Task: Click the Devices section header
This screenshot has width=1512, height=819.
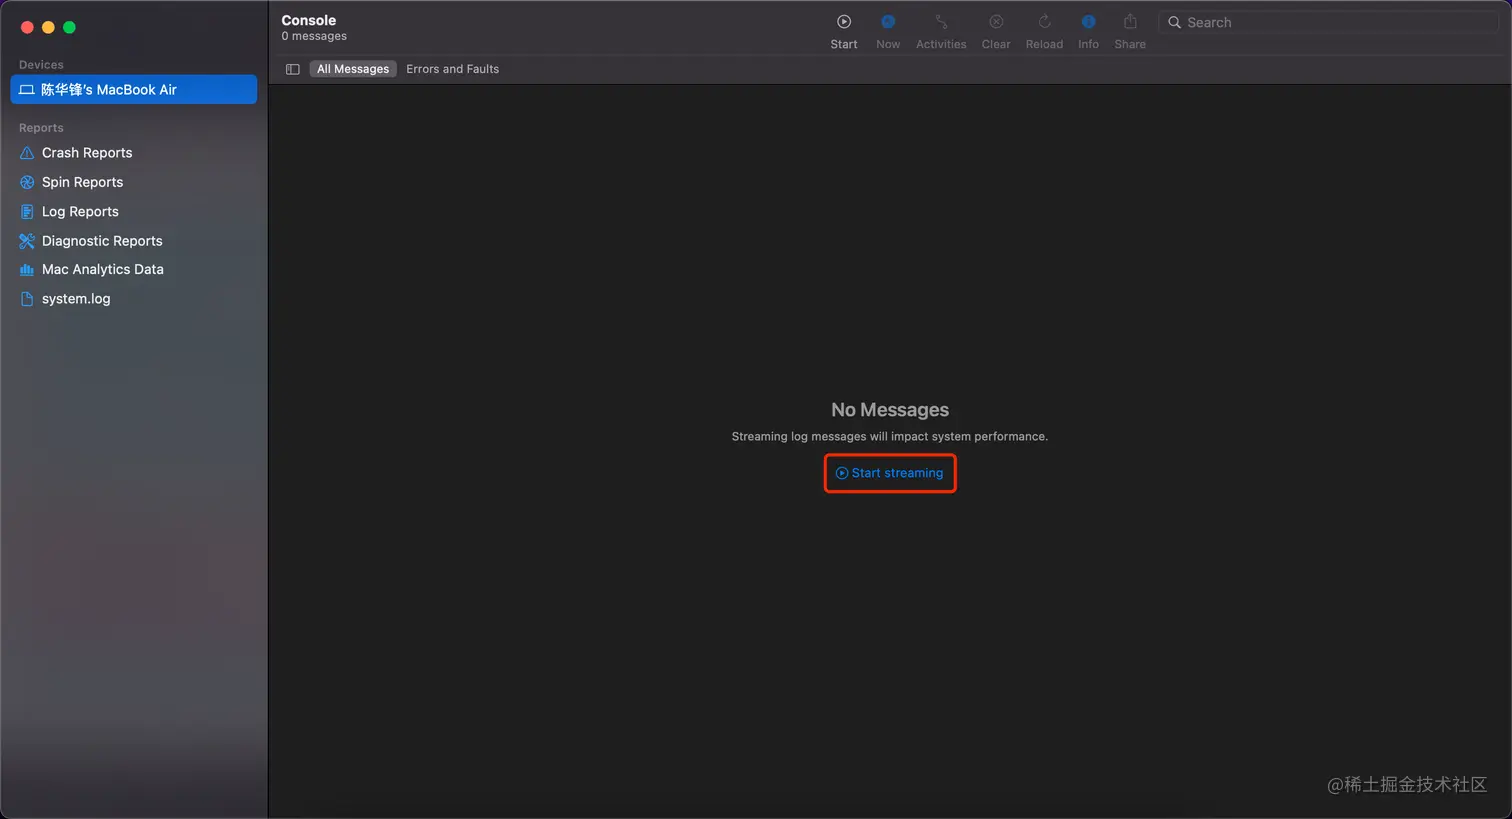Action: tap(41, 65)
